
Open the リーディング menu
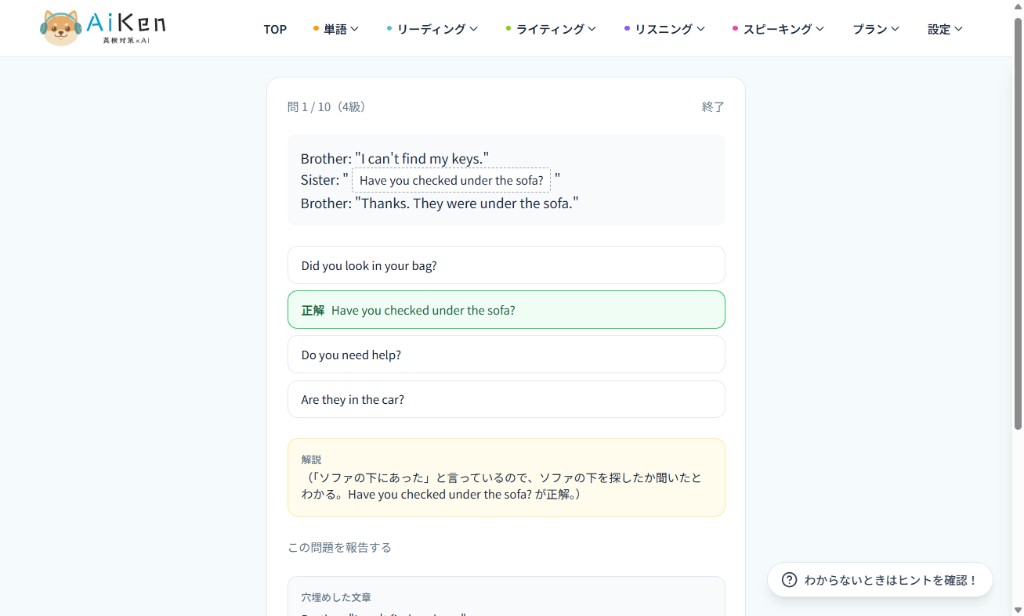click(432, 29)
